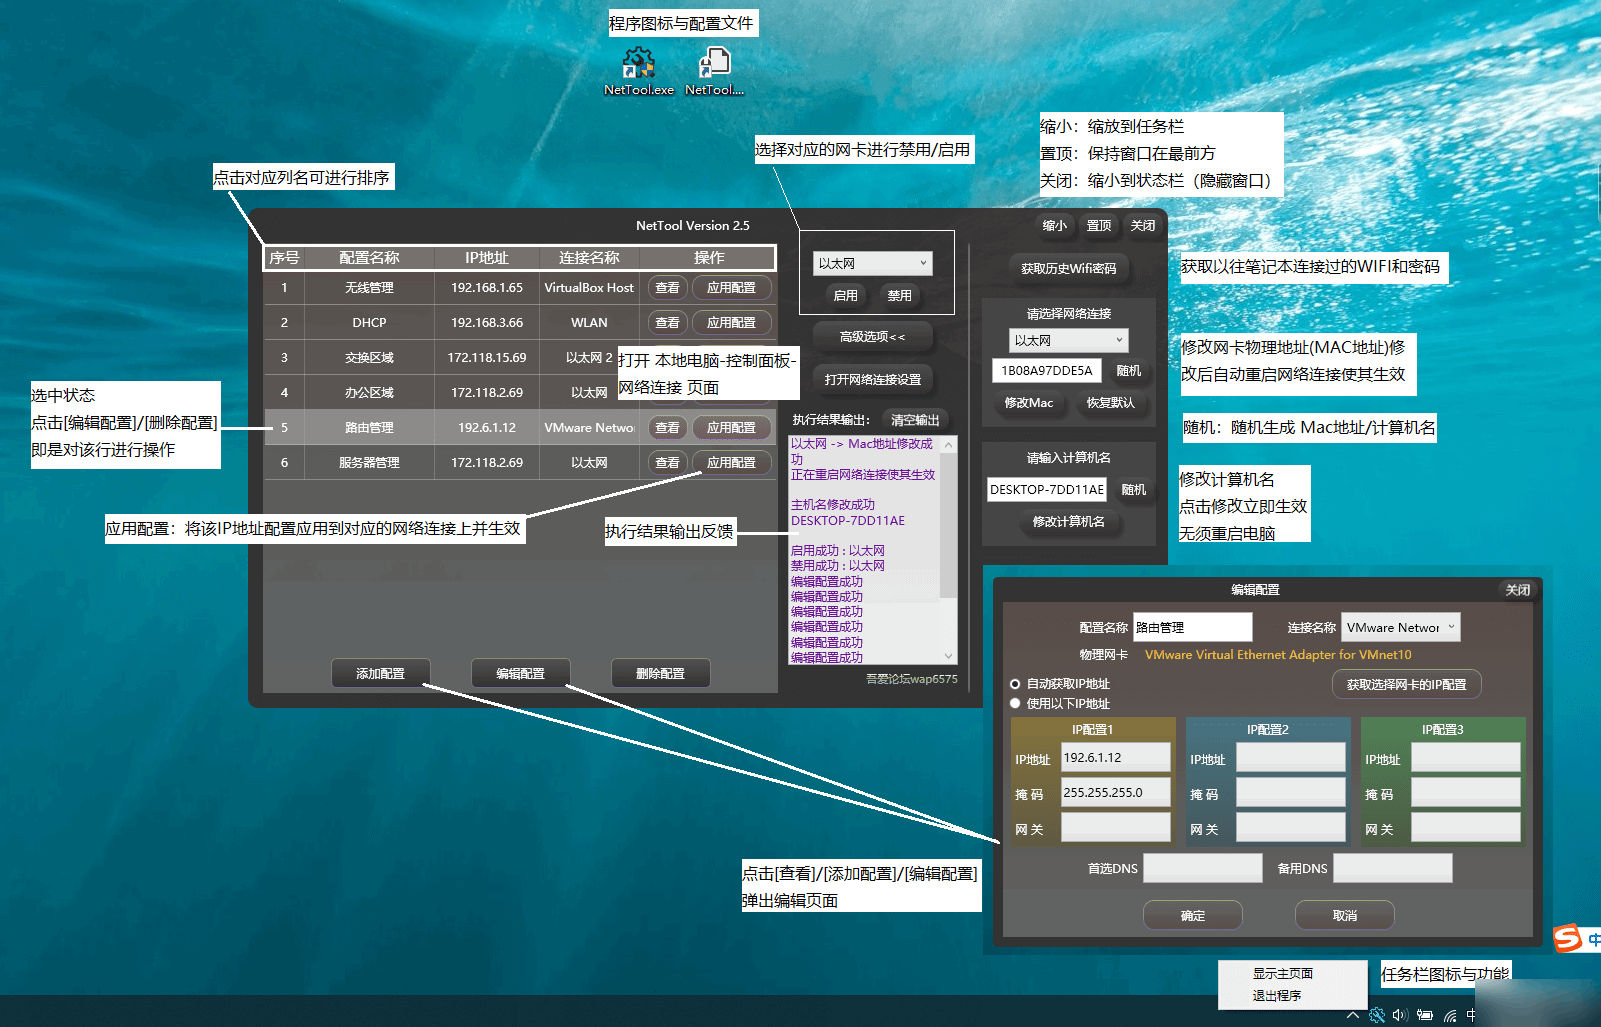Click the output log scrollbar down arrow

[949, 657]
